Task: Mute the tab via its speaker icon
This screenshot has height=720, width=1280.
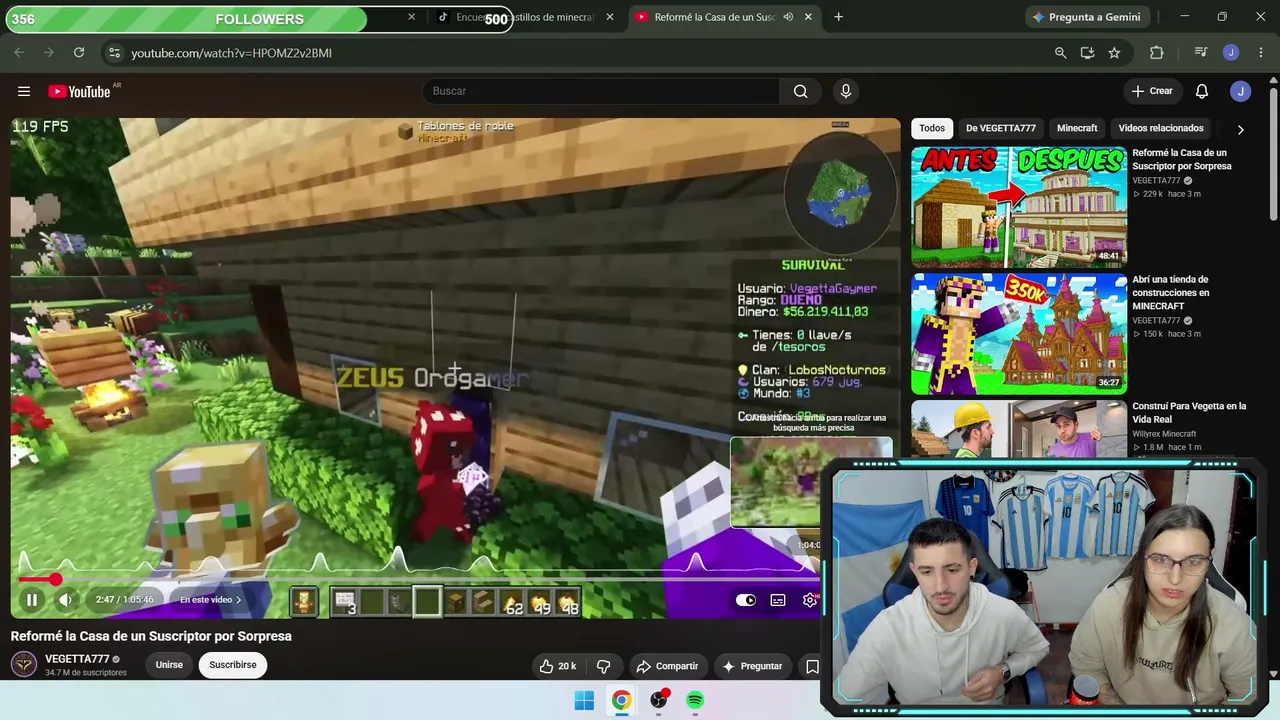Action: click(x=788, y=17)
